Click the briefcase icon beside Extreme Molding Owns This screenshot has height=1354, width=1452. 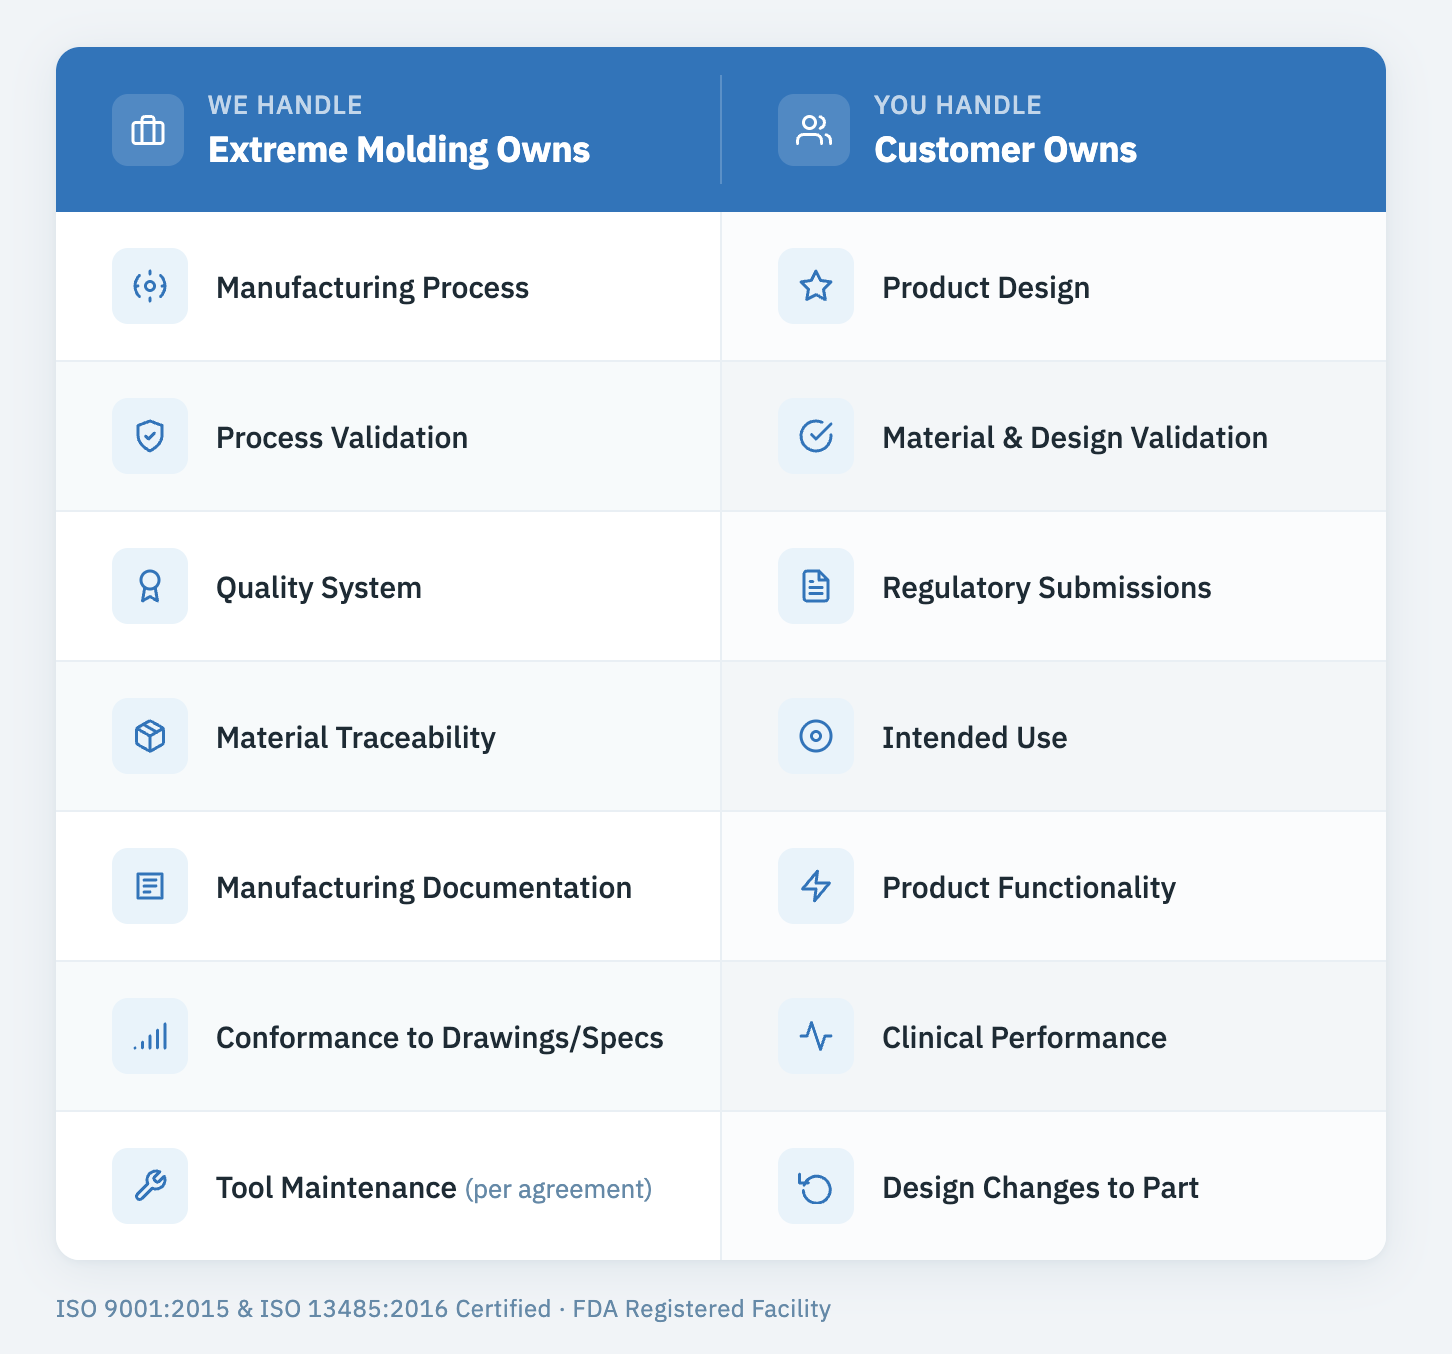coord(148,130)
